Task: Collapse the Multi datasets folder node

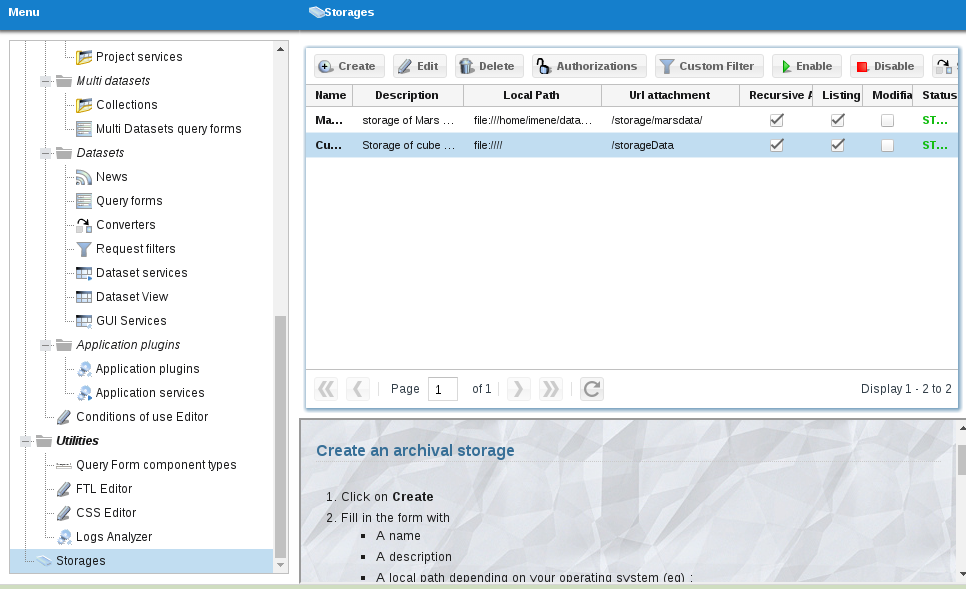Action: (46, 81)
